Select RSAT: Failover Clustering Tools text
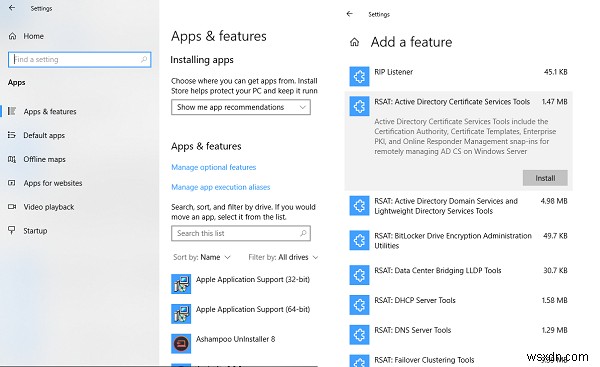 coord(424,360)
